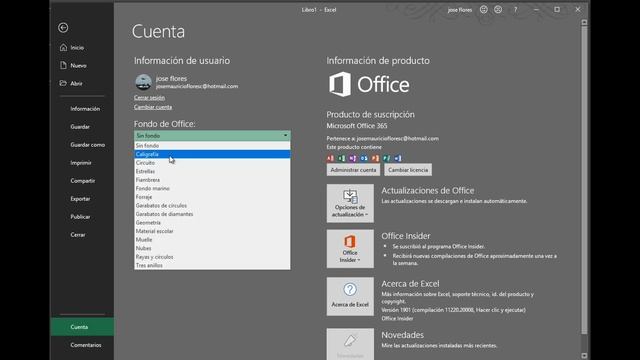
Task: Click the purple OneNote app icon
Action: tap(353, 158)
